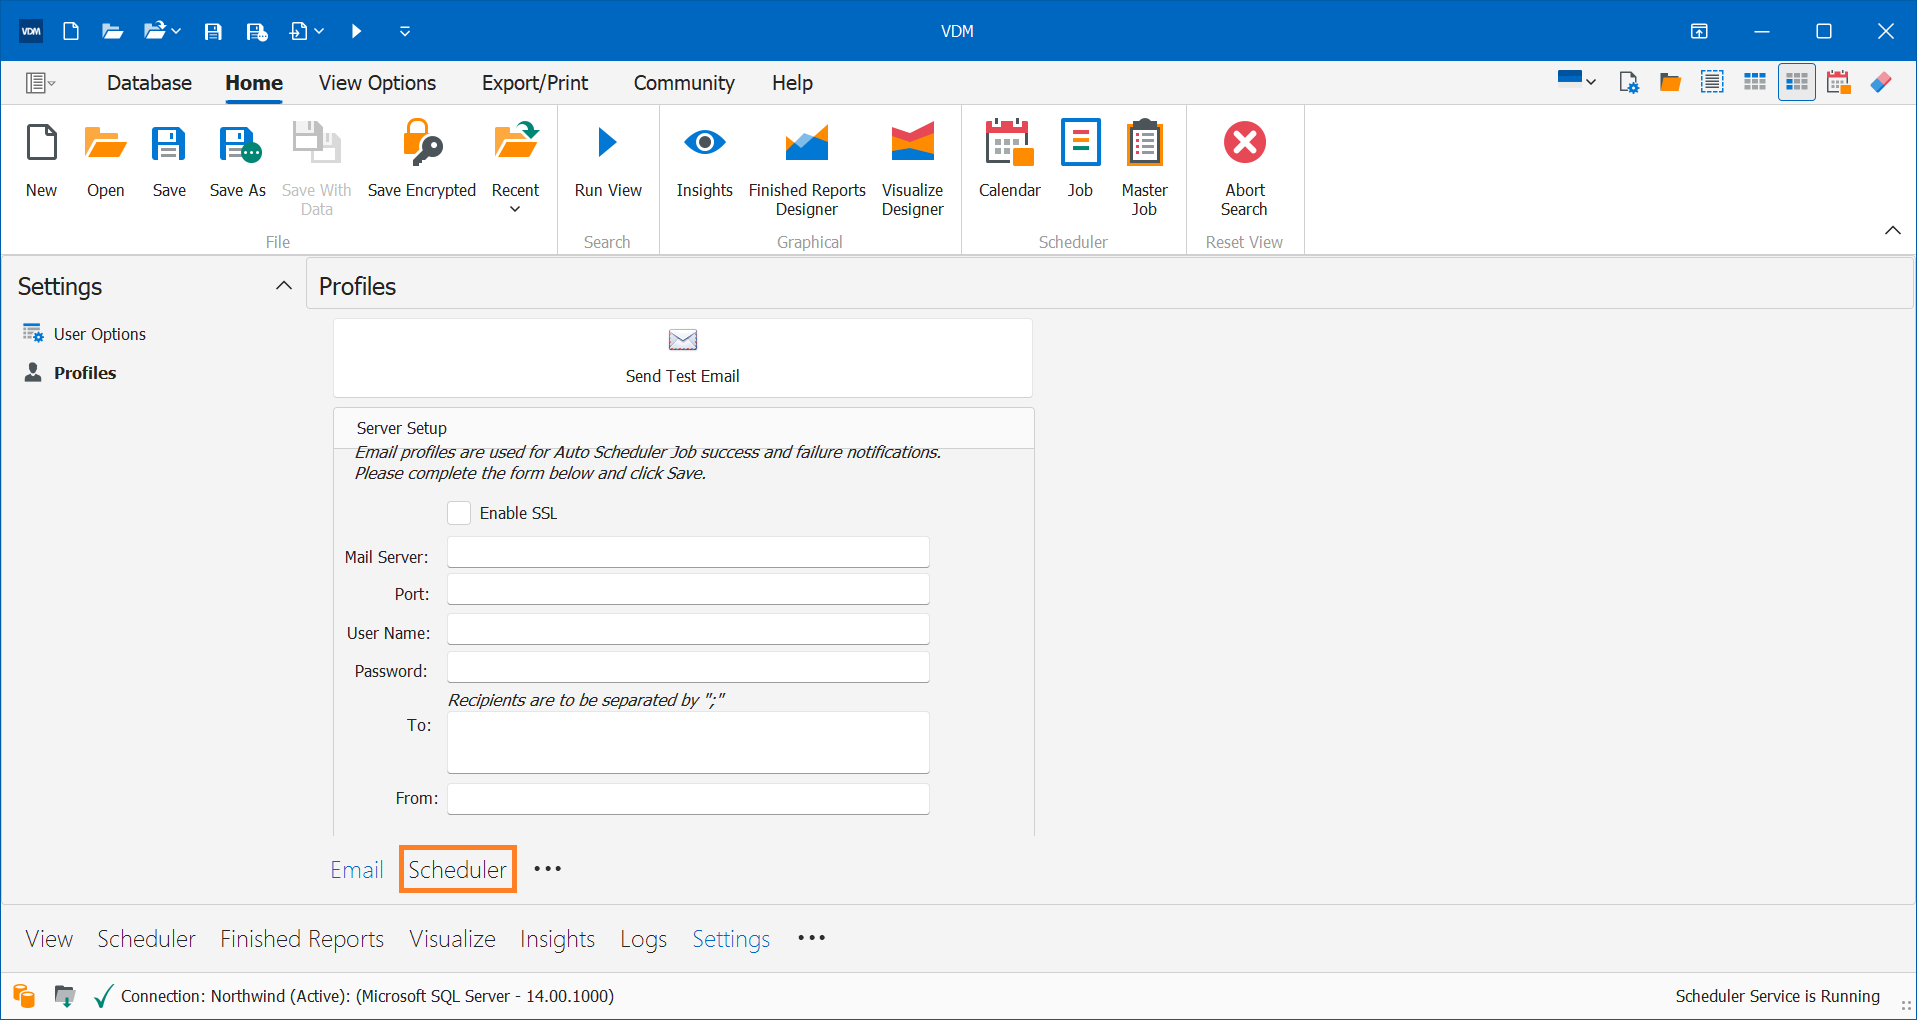1917x1020 pixels.
Task: Go to the Visualize bottom tab
Action: pyautogui.click(x=452, y=939)
